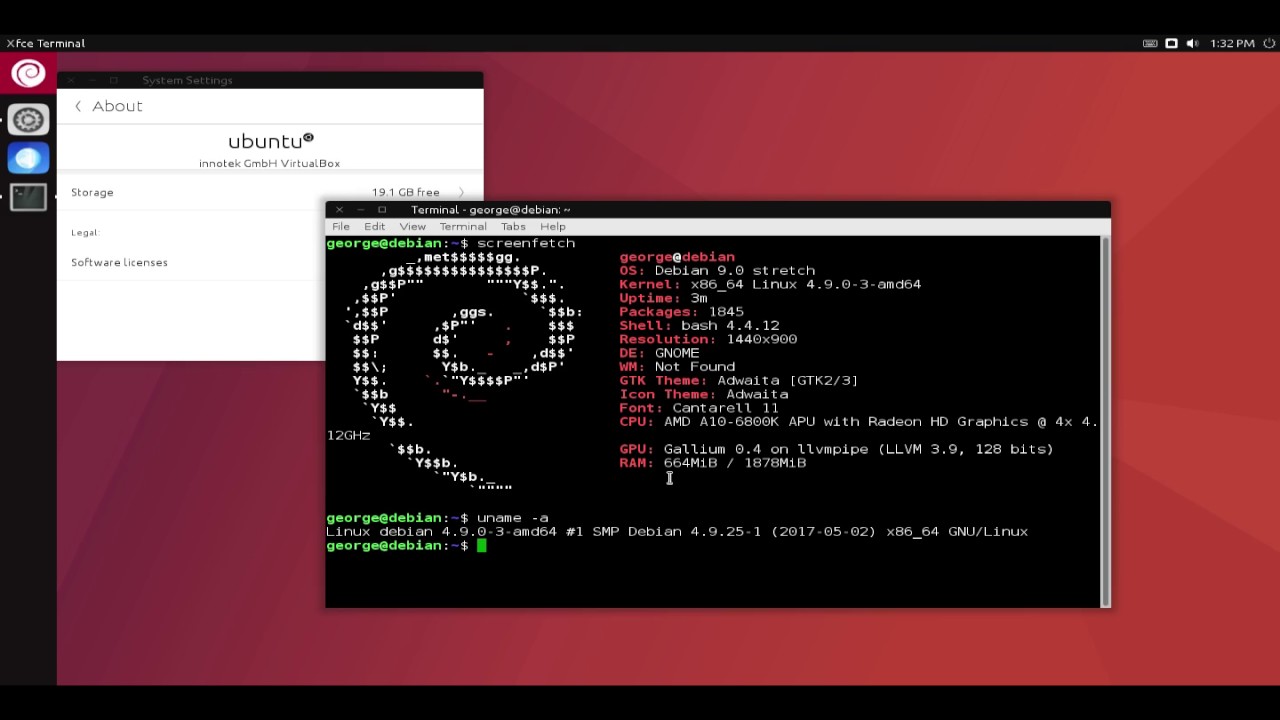This screenshot has width=1280, height=720.
Task: Open System Settings gear in the dock
Action: click(28, 120)
